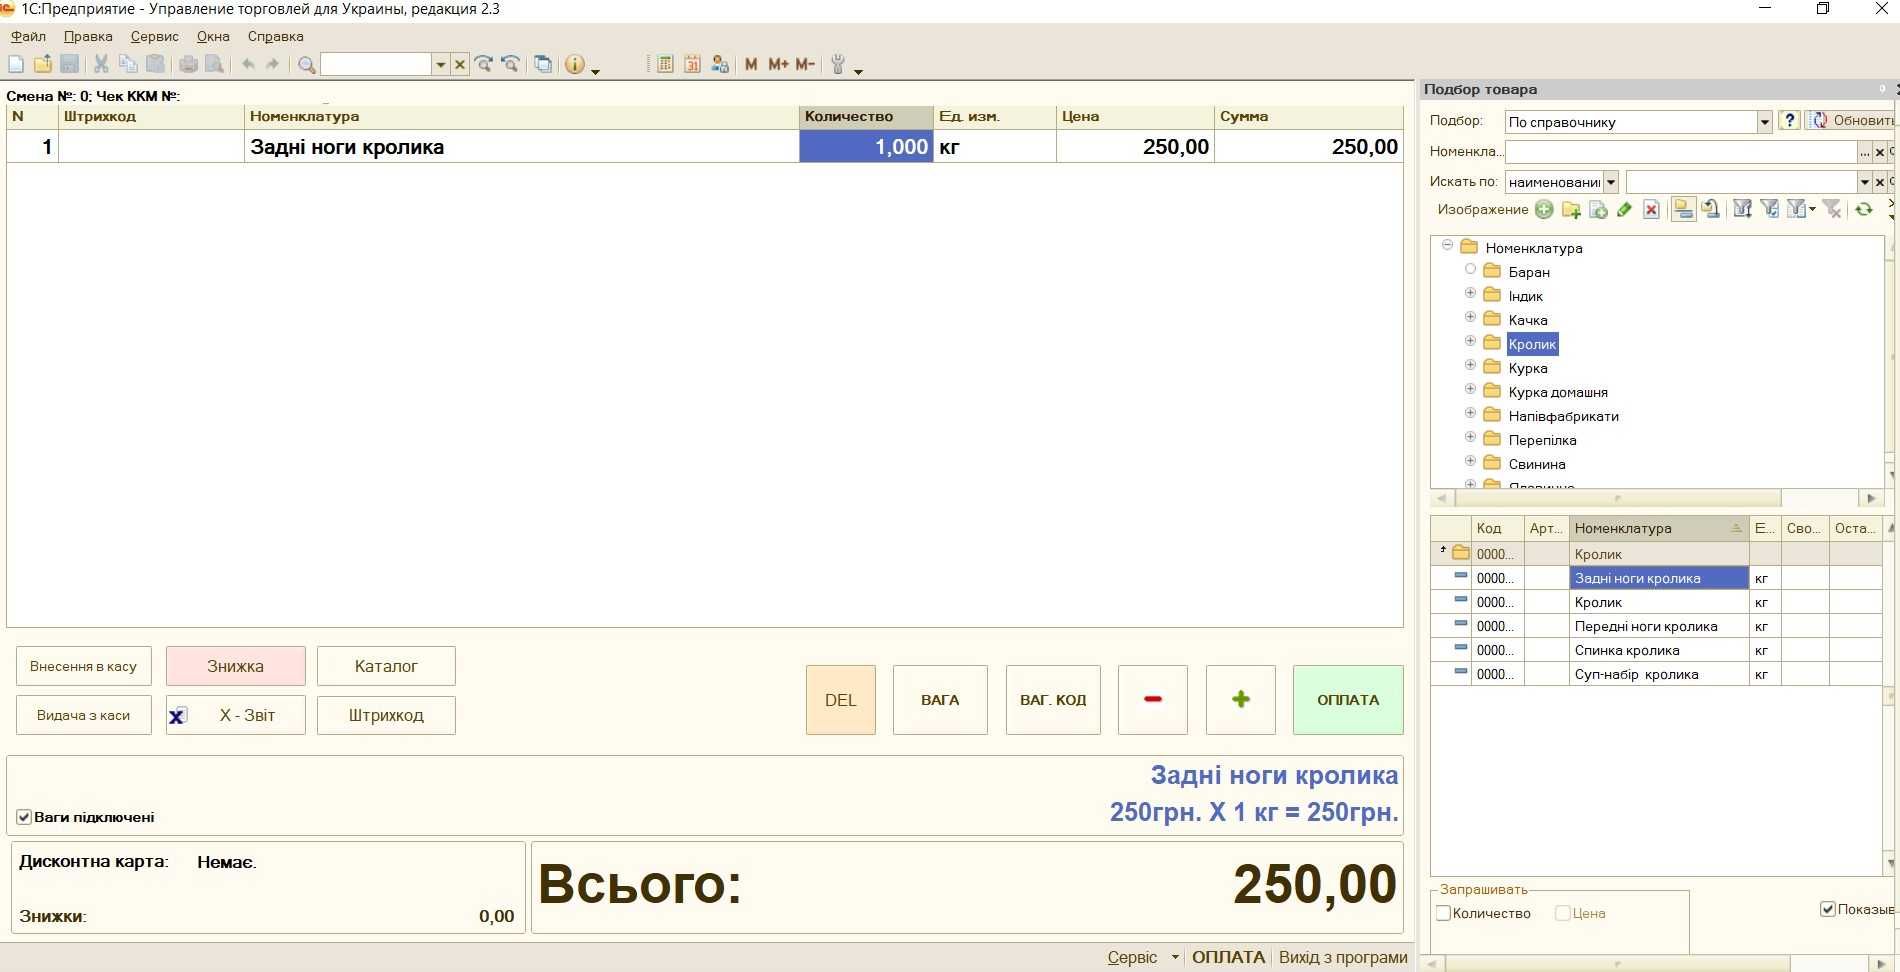
Task: Open the Calculator icon in toolbar
Action: click(665, 64)
